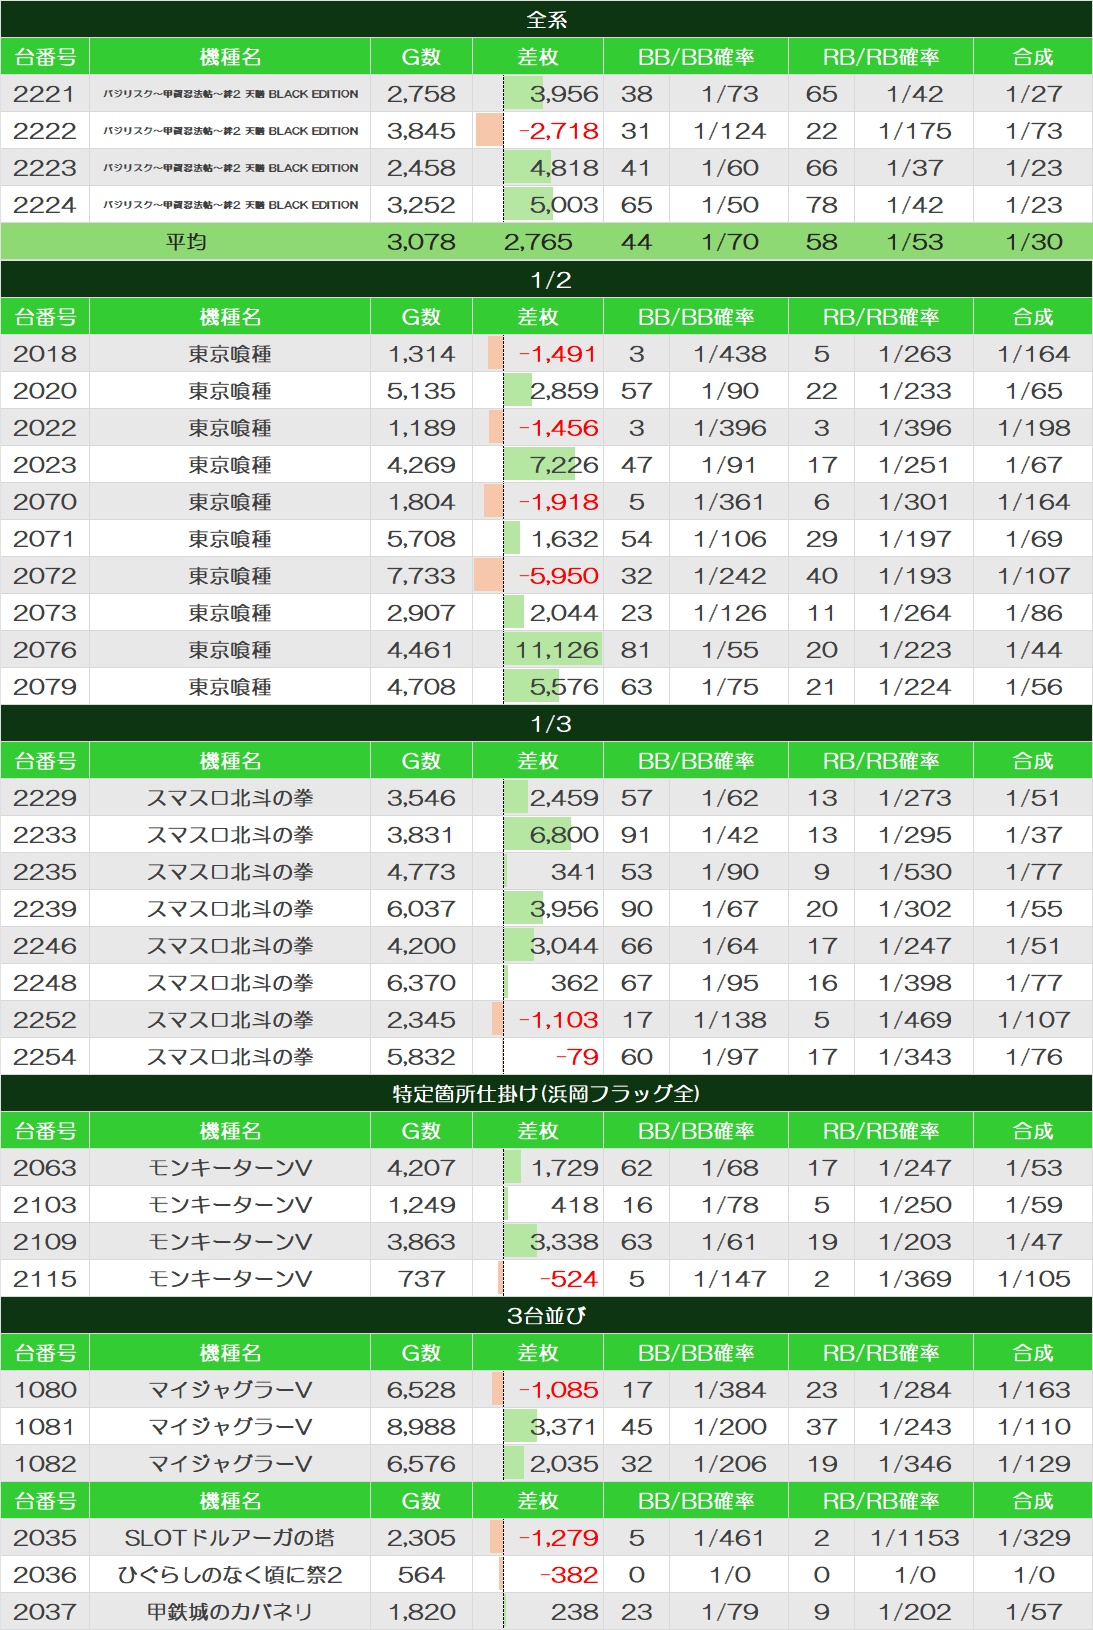The width and height of the screenshot is (1093, 1630).
Task: Select G数 4,200 for machine 2246
Action: [421, 946]
